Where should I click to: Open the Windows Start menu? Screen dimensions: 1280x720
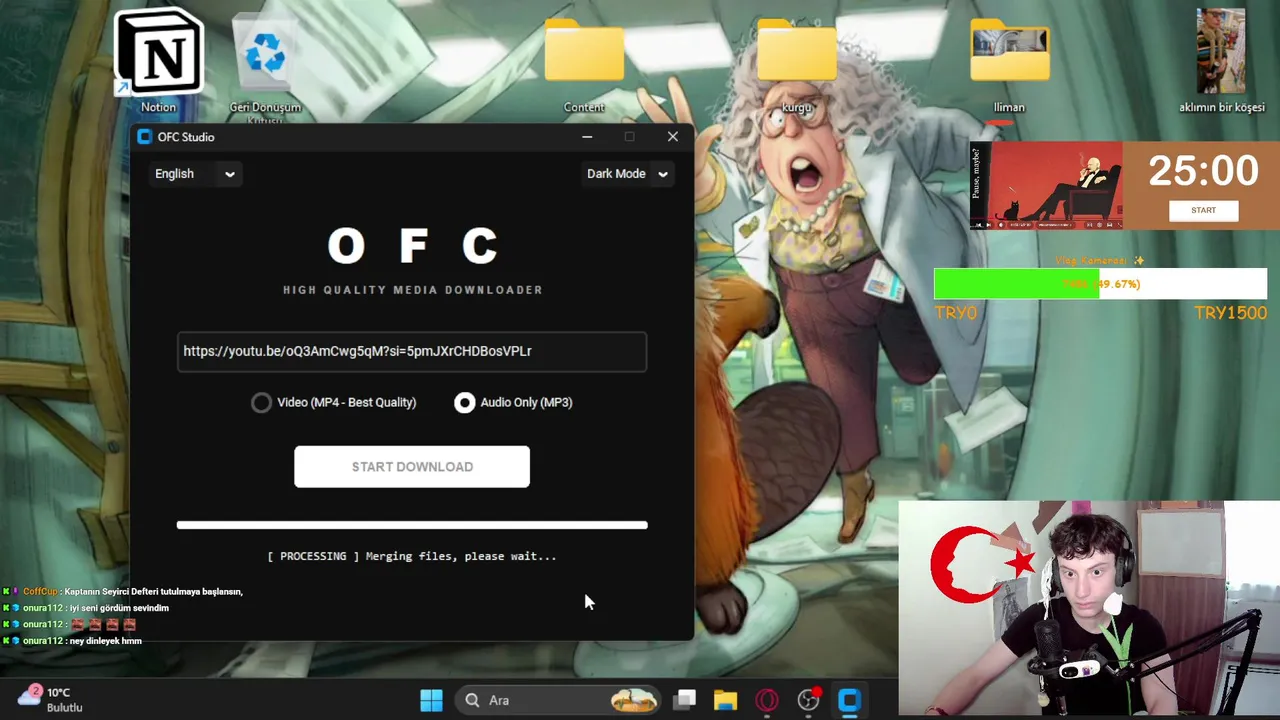431,700
